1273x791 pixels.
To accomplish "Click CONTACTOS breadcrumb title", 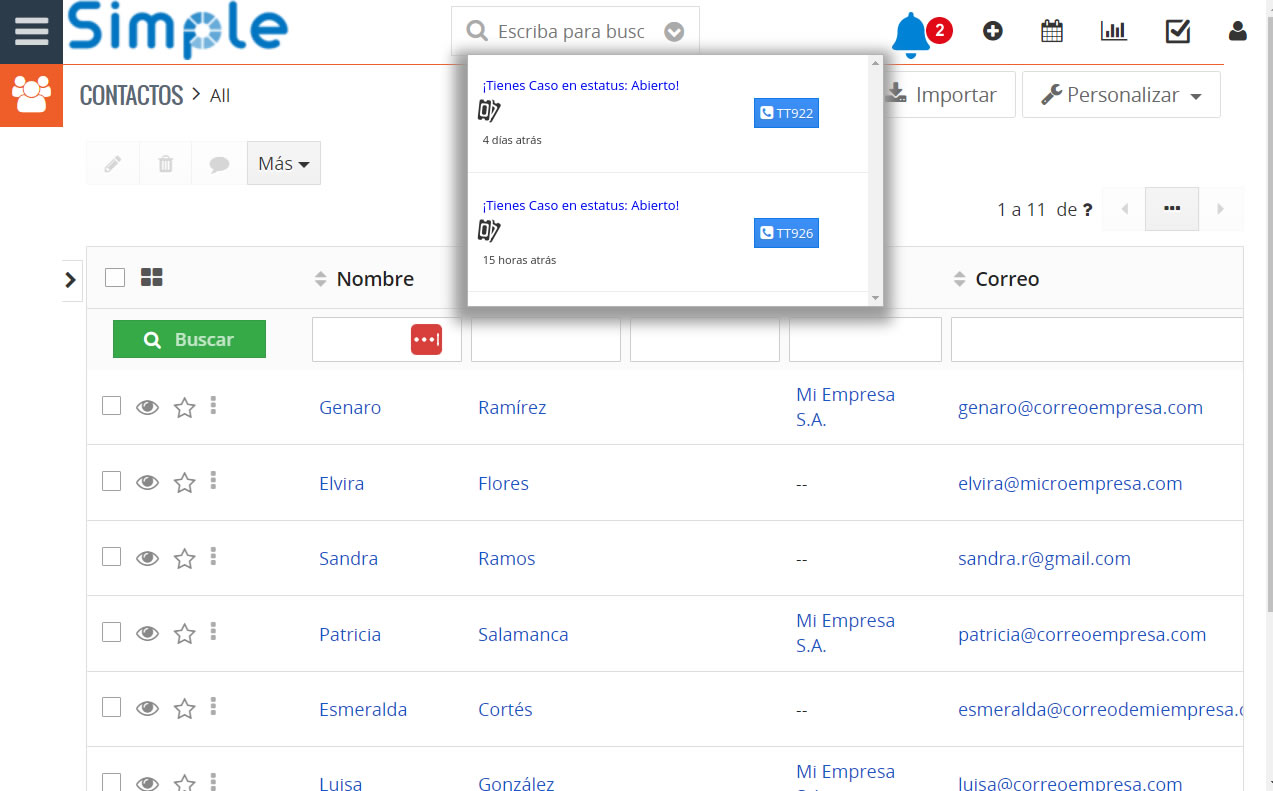I will (x=131, y=95).
